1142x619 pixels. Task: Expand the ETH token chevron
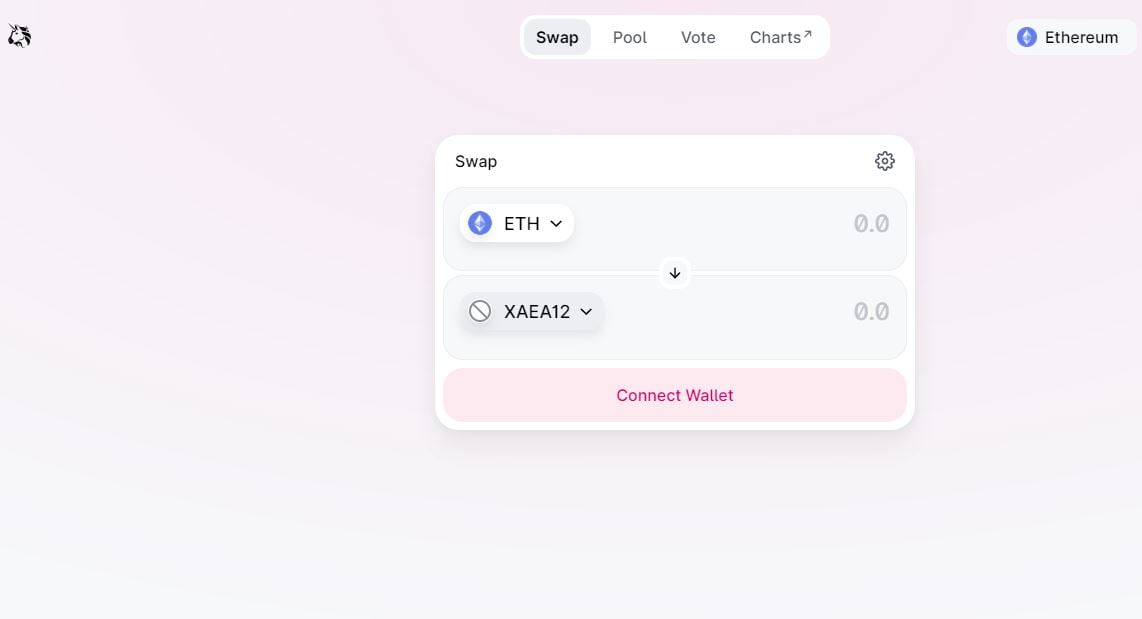click(557, 224)
